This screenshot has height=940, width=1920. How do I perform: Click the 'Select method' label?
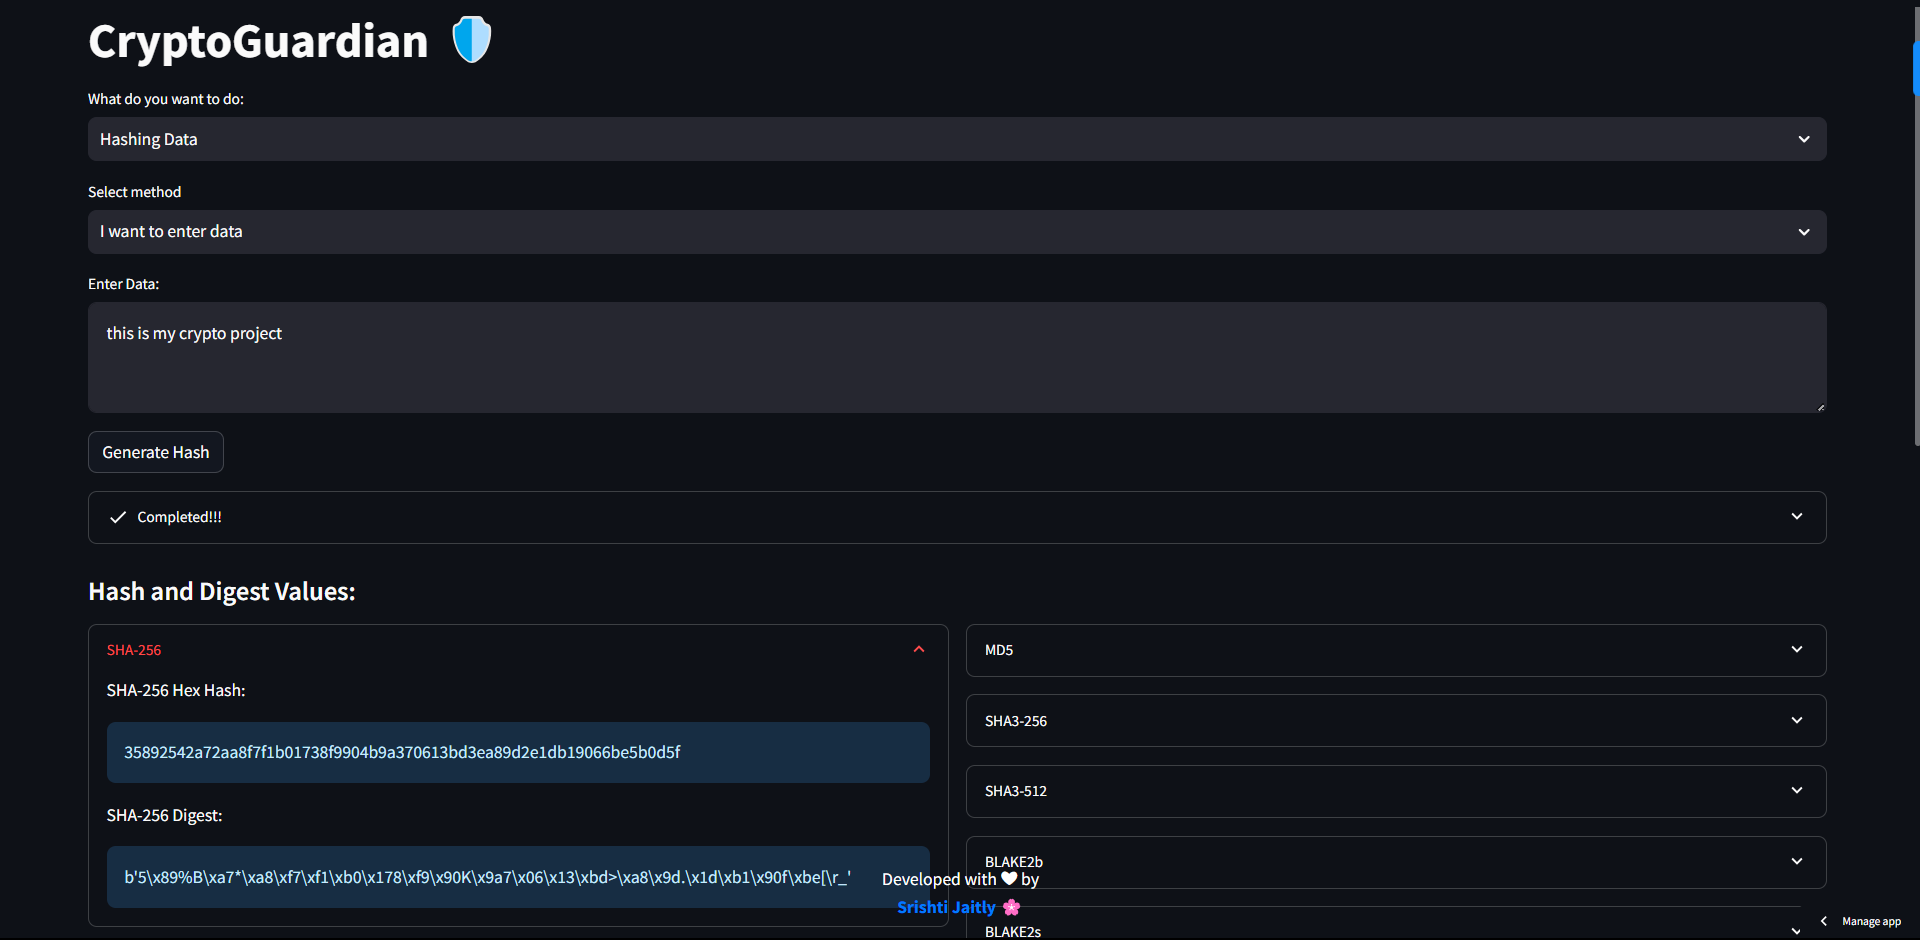click(x=134, y=192)
